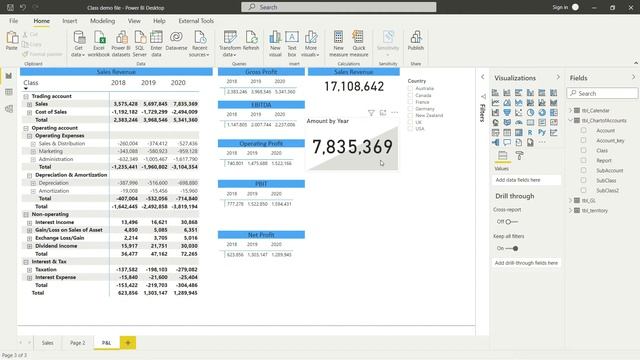640x360 pixels.
Task: Switch to Report view in left sidebar
Action: [9, 76]
